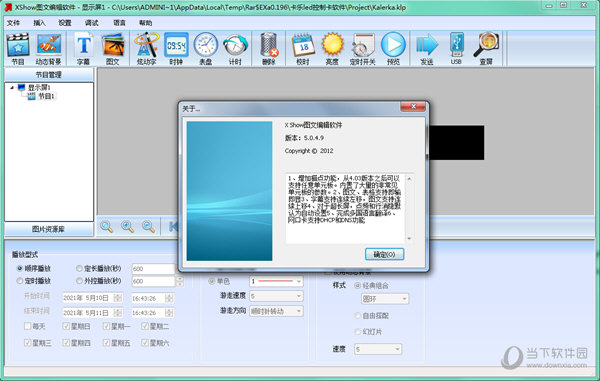The width and height of the screenshot is (600, 381).
Task: Open 校时 time calibration
Action: click(x=303, y=49)
